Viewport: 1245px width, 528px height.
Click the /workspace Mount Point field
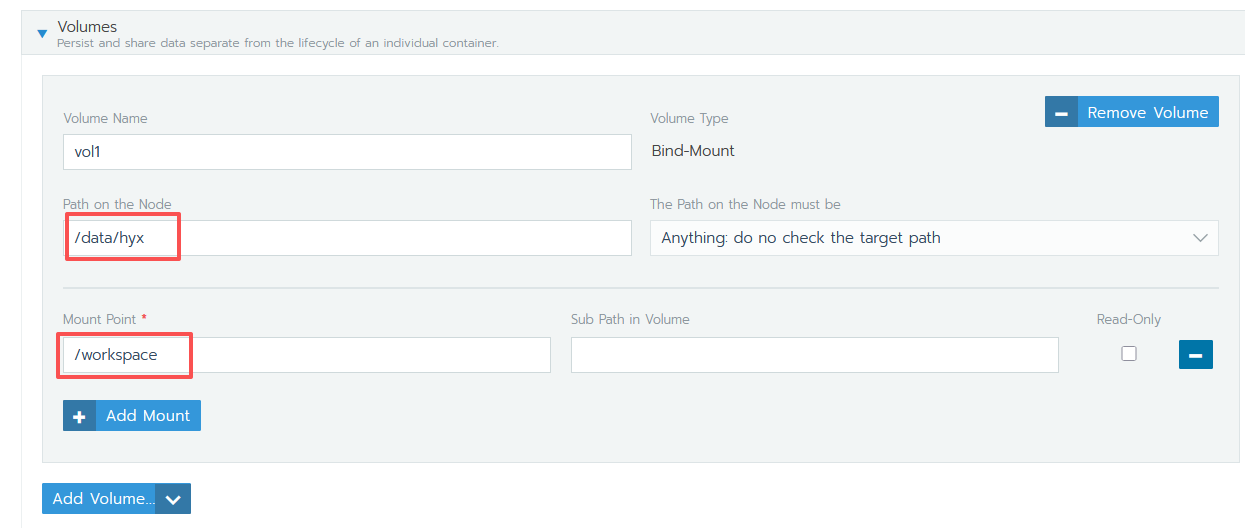pyautogui.click(x=306, y=355)
